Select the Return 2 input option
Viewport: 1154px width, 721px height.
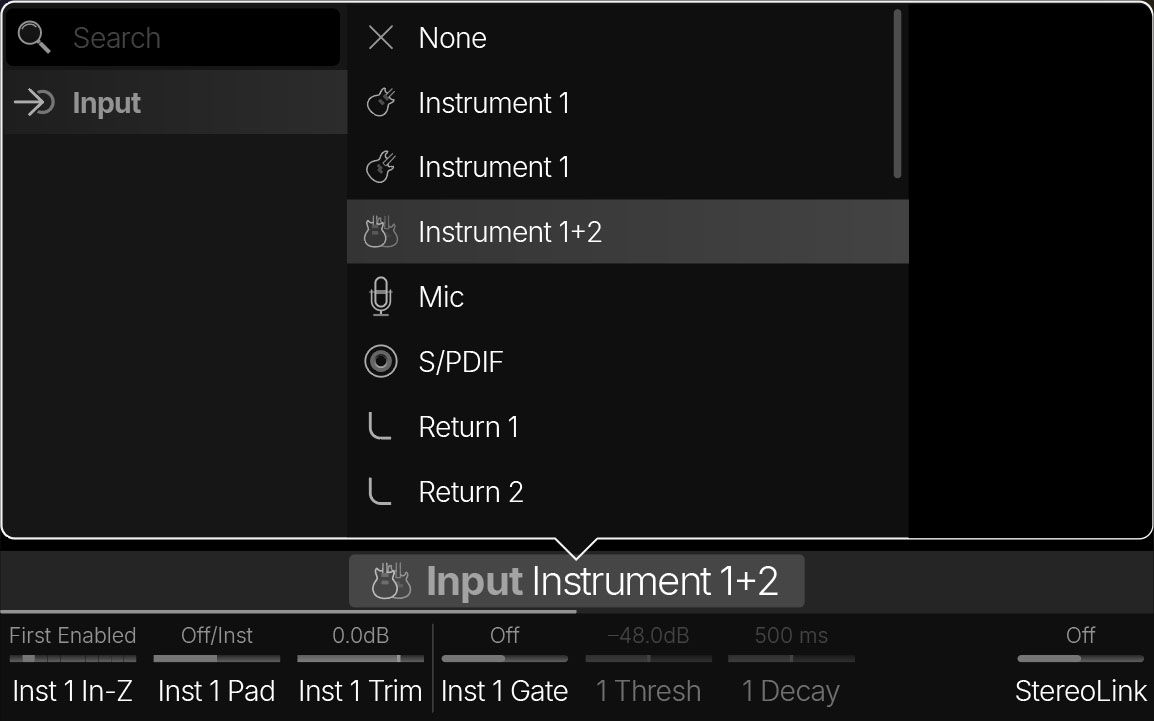[x=470, y=492]
